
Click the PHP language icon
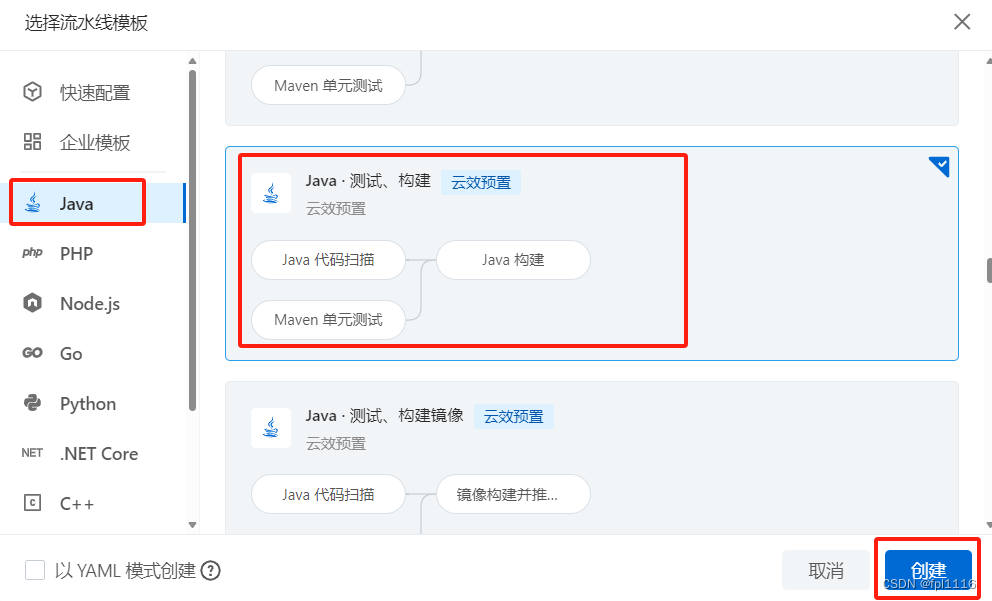pos(31,253)
